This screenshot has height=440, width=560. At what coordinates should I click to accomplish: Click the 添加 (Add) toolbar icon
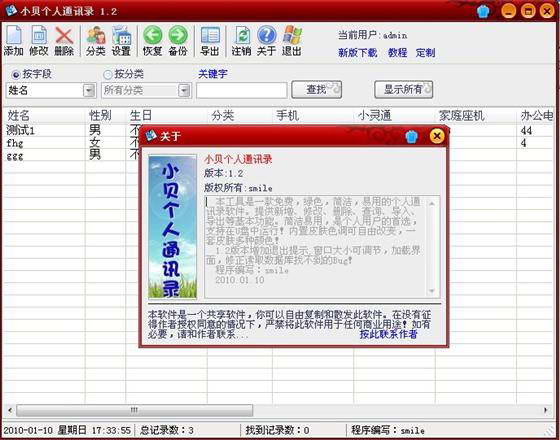click(14, 40)
